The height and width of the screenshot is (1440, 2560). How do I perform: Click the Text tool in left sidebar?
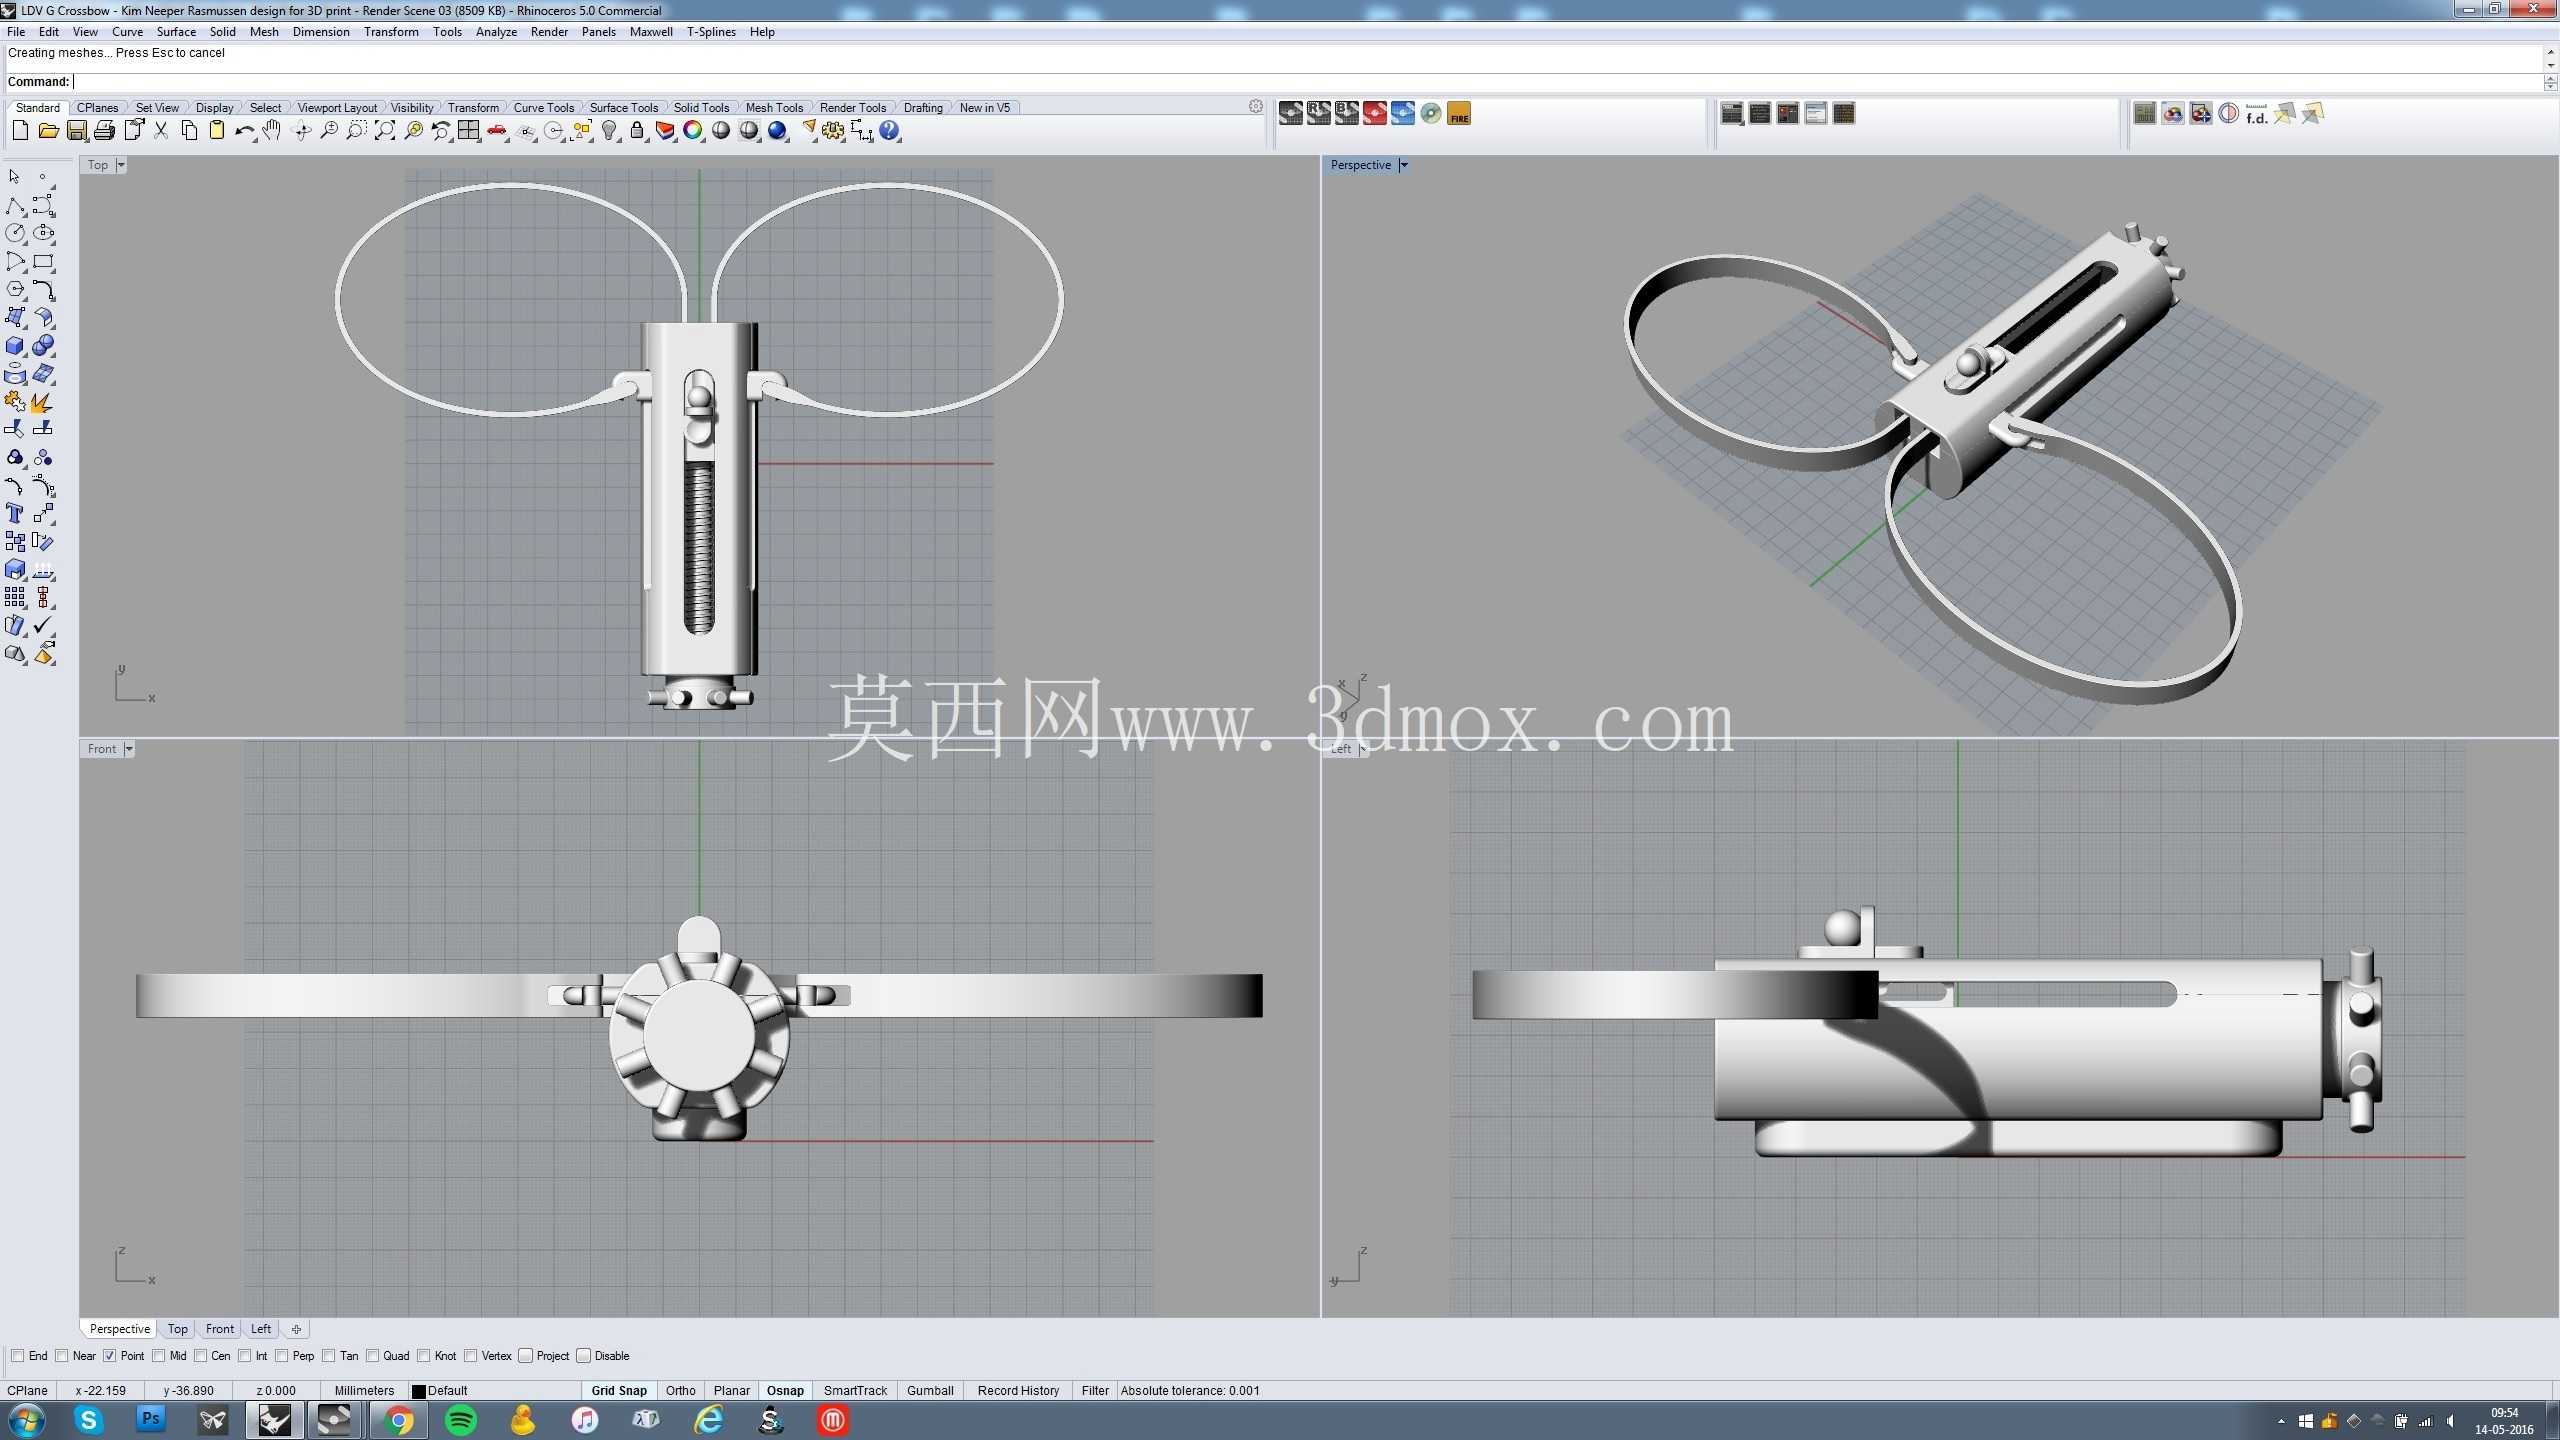[15, 513]
